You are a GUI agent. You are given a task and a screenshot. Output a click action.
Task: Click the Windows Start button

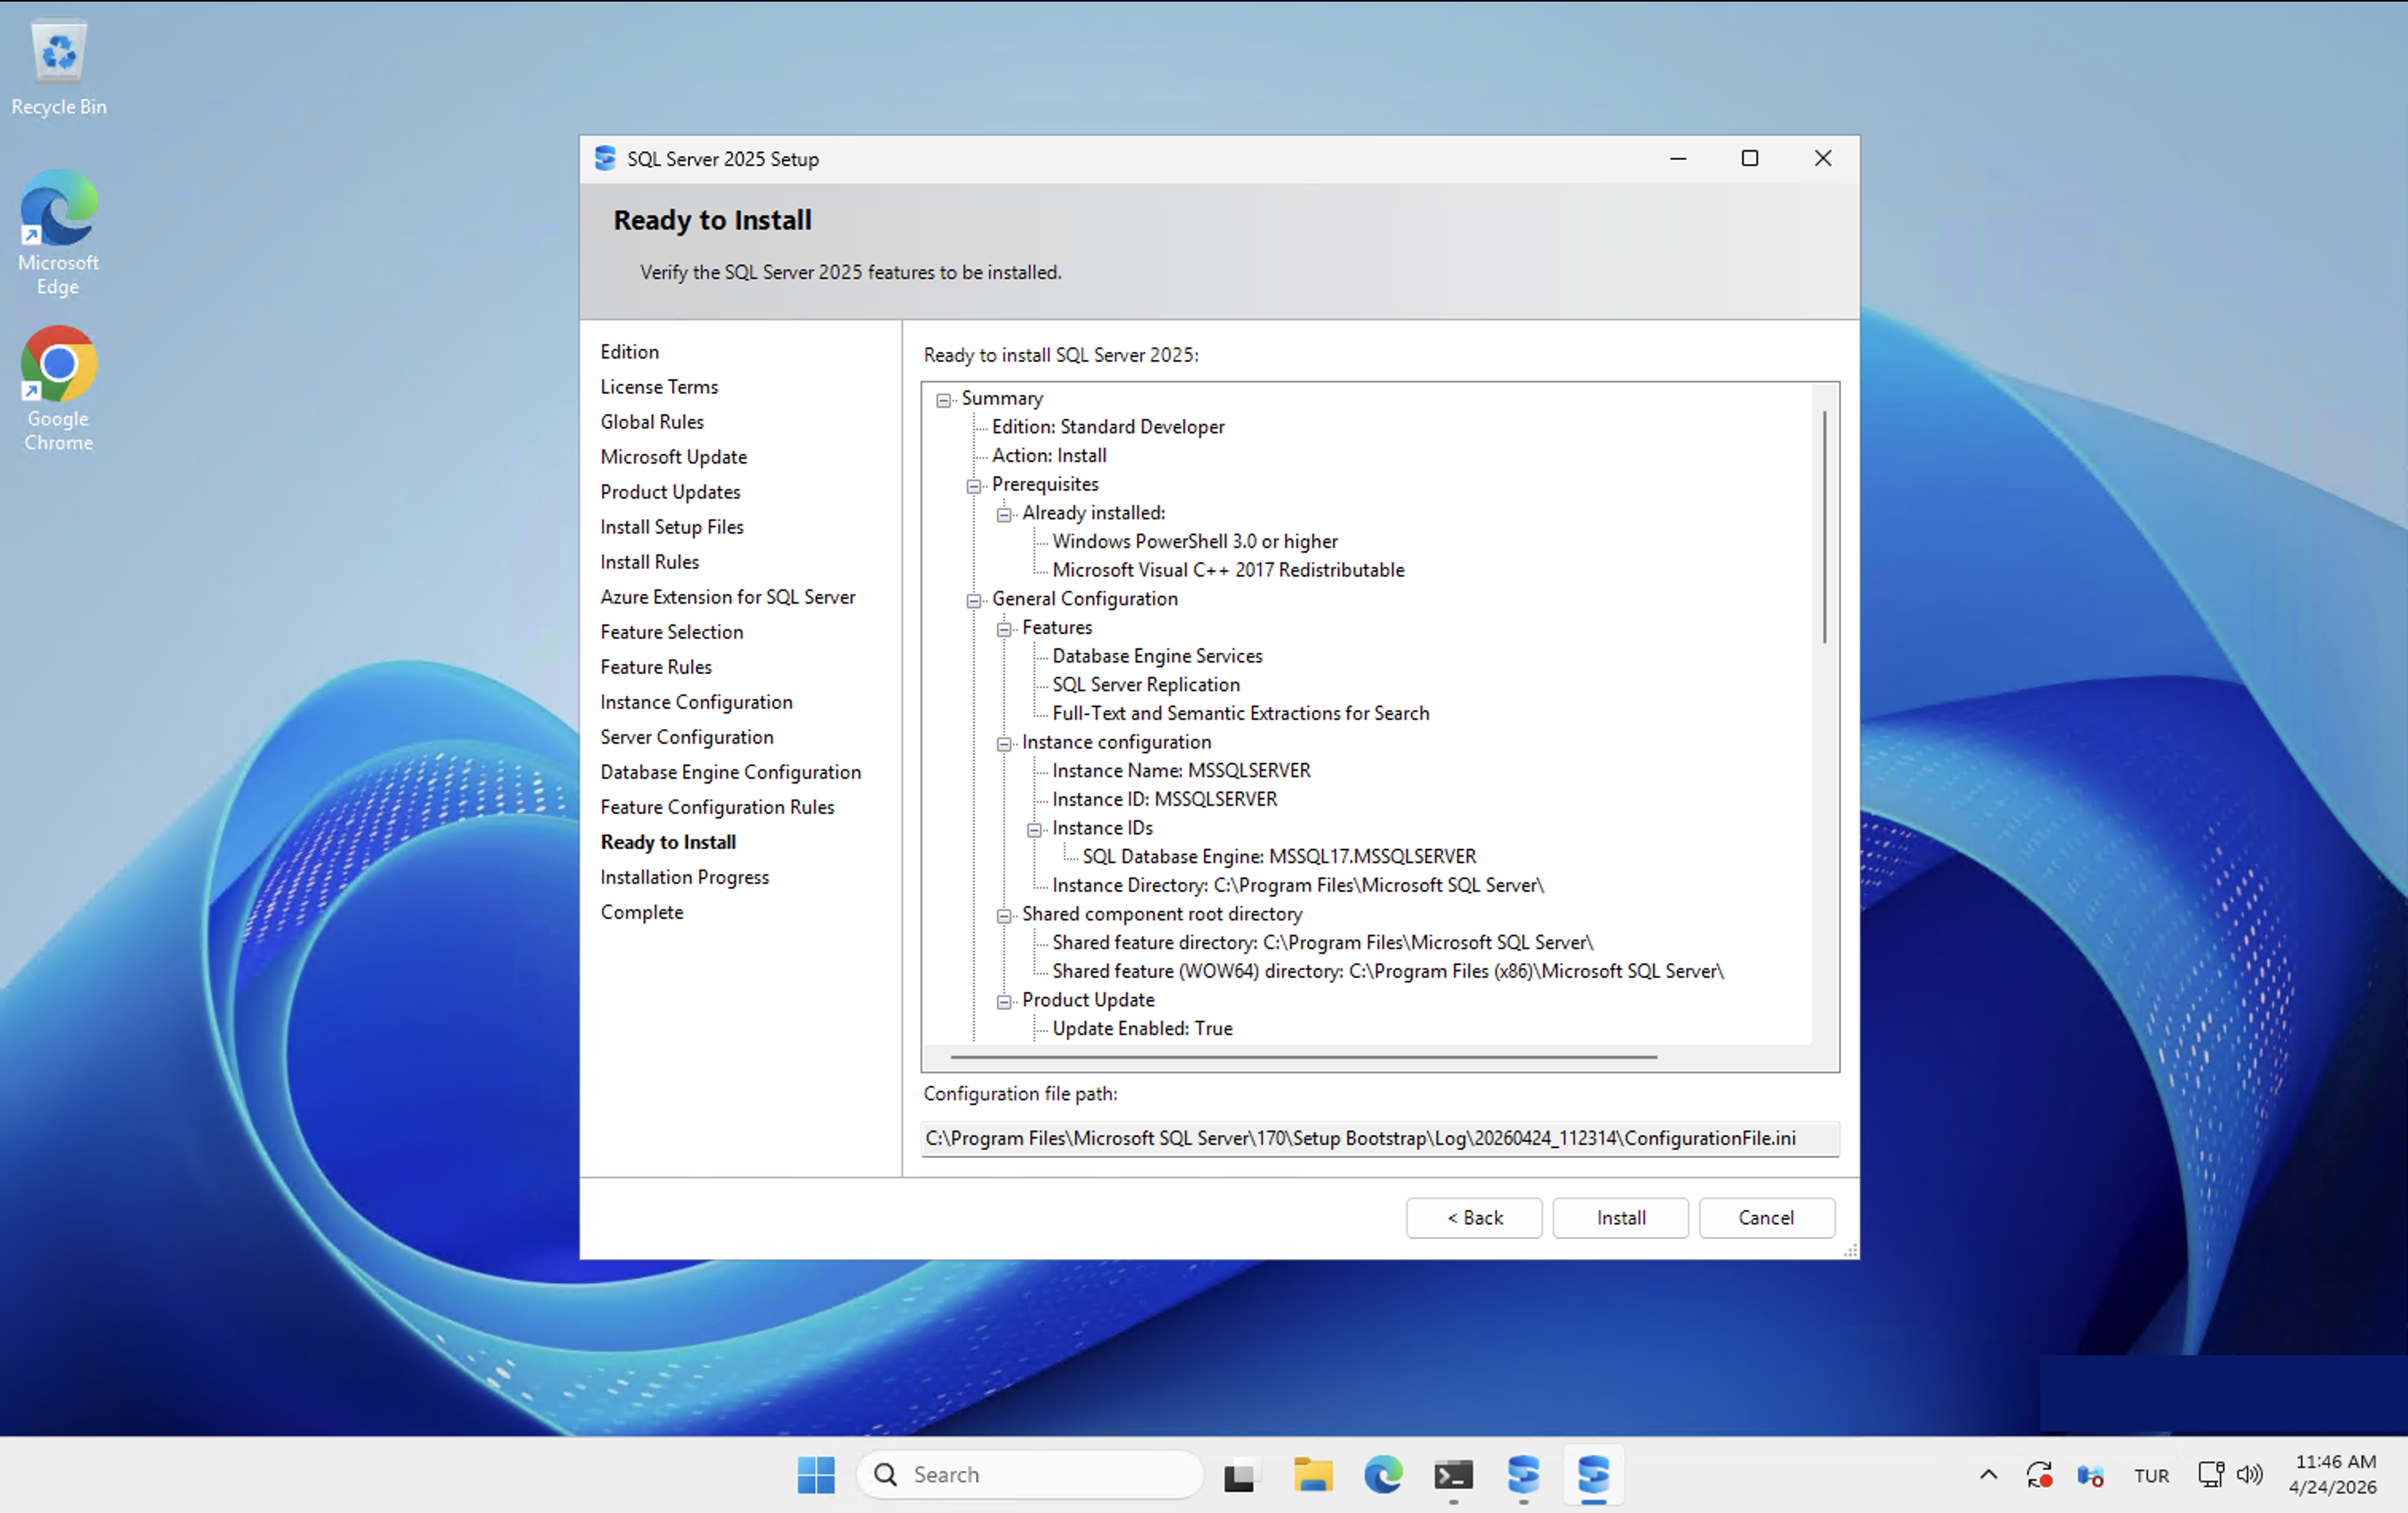816,1475
